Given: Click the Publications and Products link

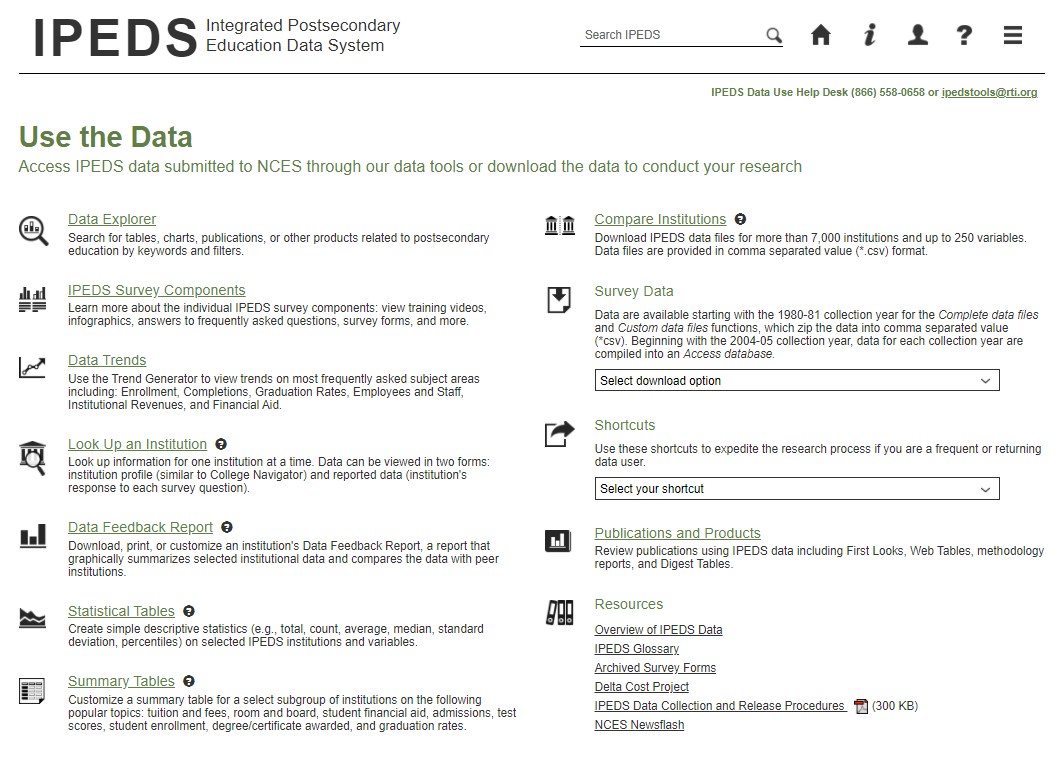Looking at the screenshot, I should pos(677,533).
